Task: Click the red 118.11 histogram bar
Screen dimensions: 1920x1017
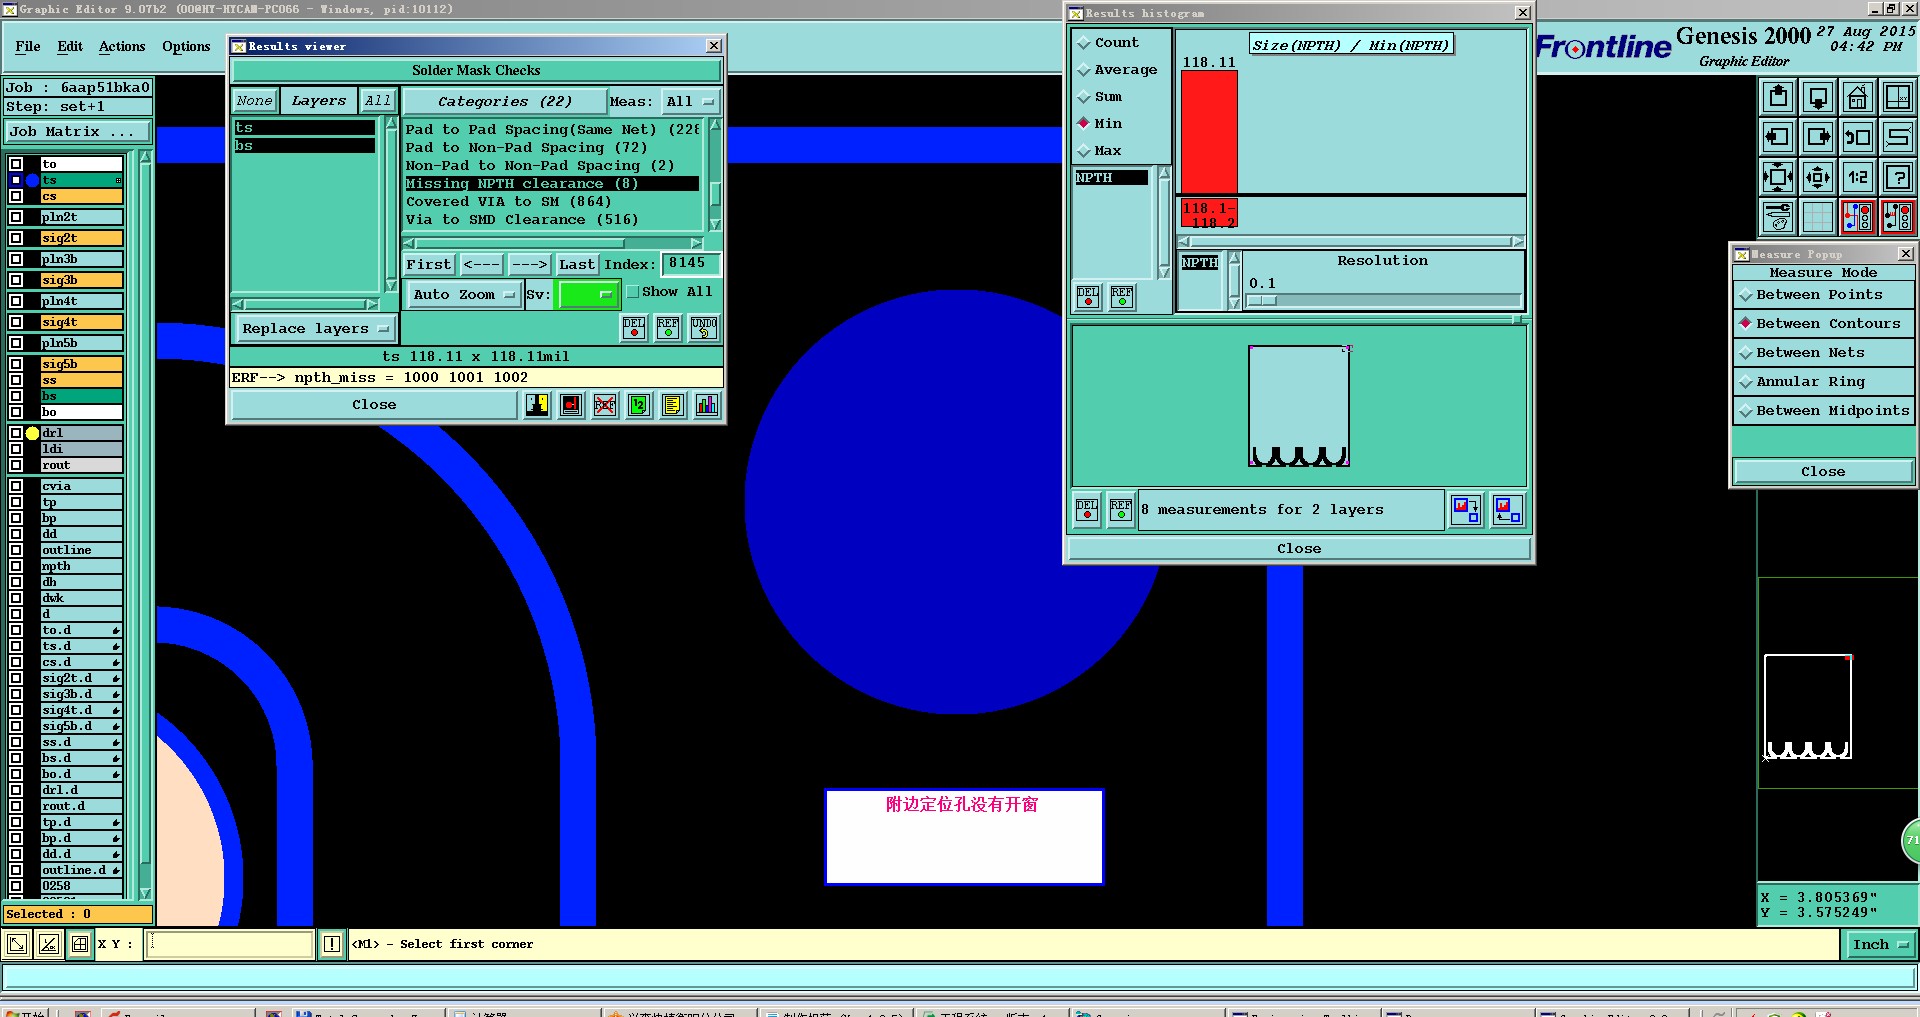Action: (x=1209, y=132)
